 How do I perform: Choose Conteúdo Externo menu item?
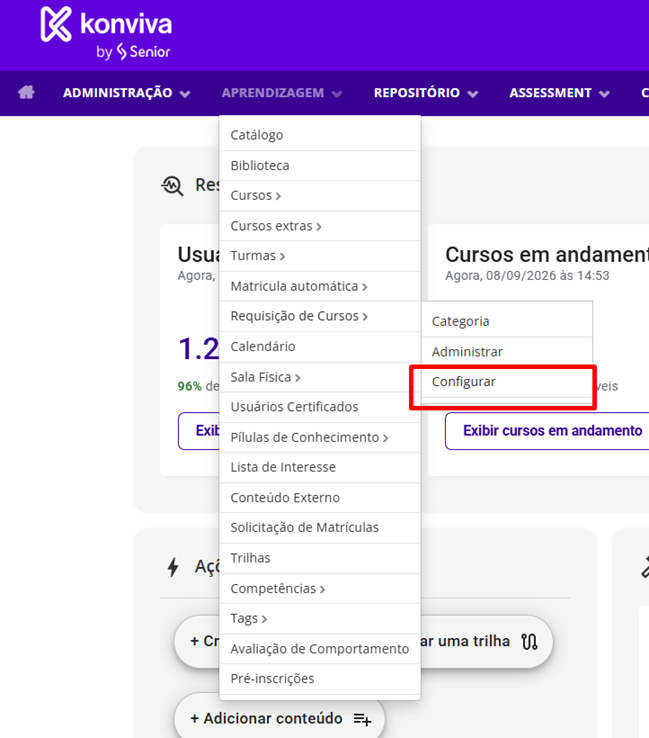click(320, 498)
